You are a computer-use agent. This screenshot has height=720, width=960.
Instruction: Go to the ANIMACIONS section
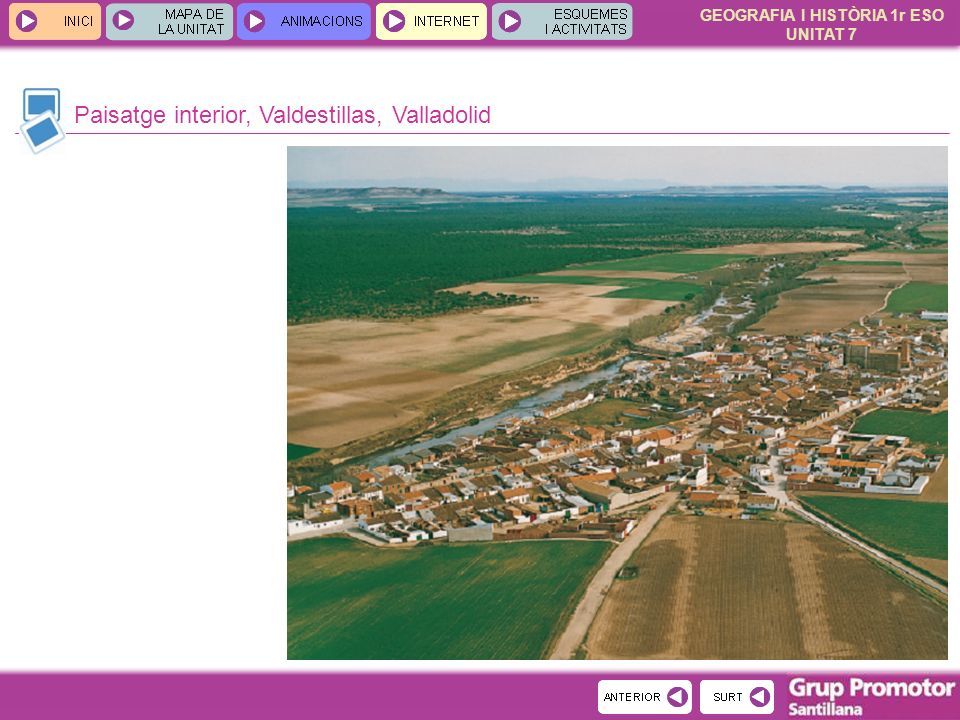(x=304, y=21)
